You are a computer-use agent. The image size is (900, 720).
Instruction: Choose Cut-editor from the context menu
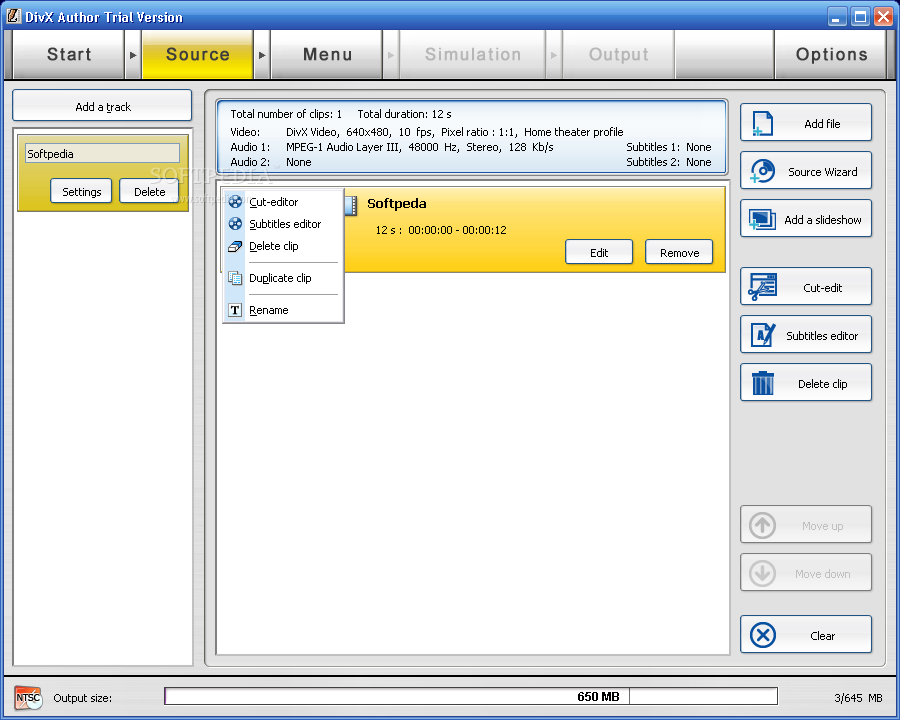tap(283, 202)
